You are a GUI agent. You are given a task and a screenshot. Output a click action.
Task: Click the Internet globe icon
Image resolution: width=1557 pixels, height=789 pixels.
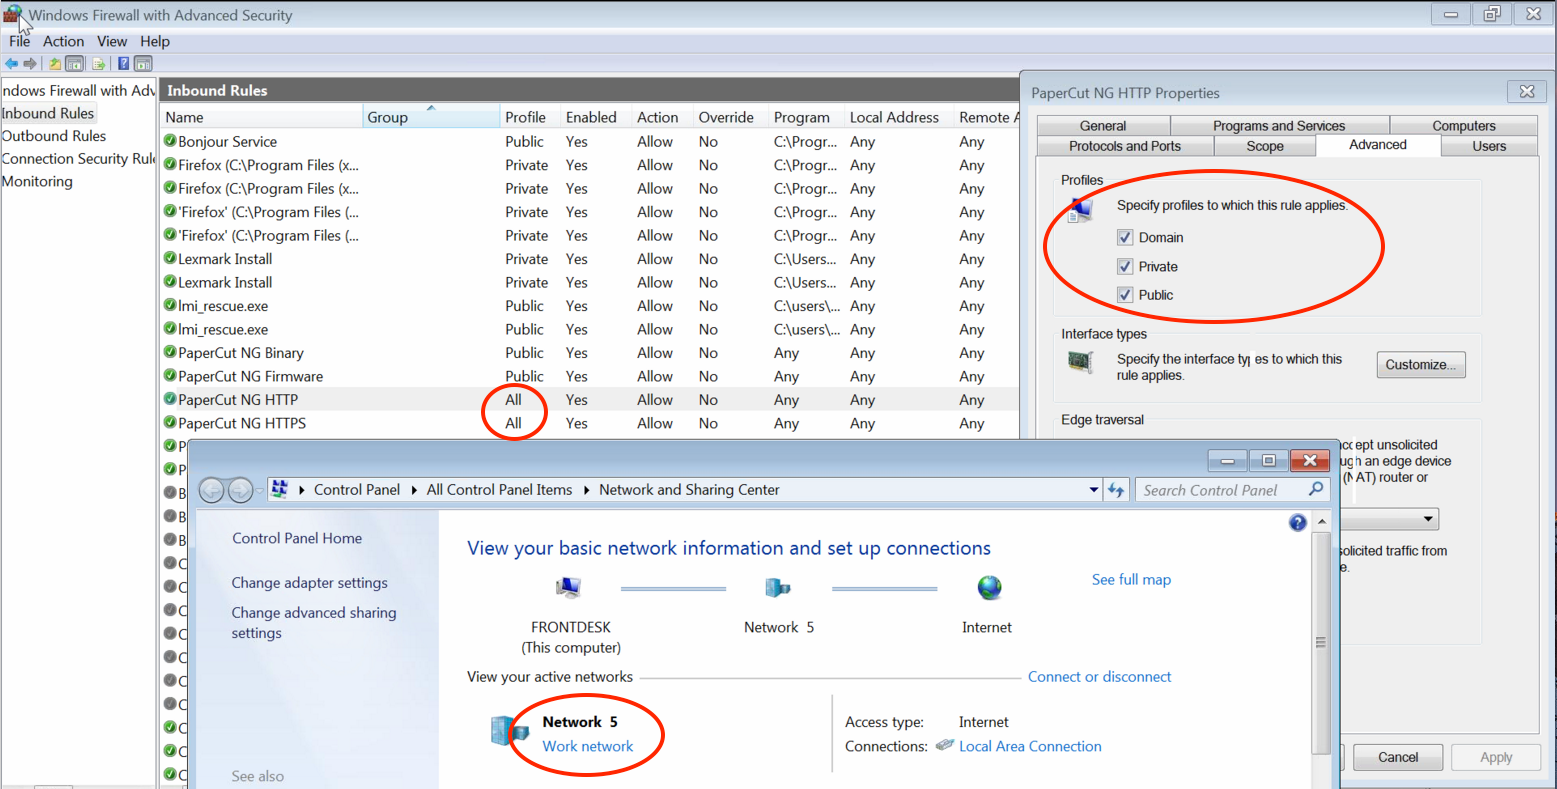click(989, 587)
